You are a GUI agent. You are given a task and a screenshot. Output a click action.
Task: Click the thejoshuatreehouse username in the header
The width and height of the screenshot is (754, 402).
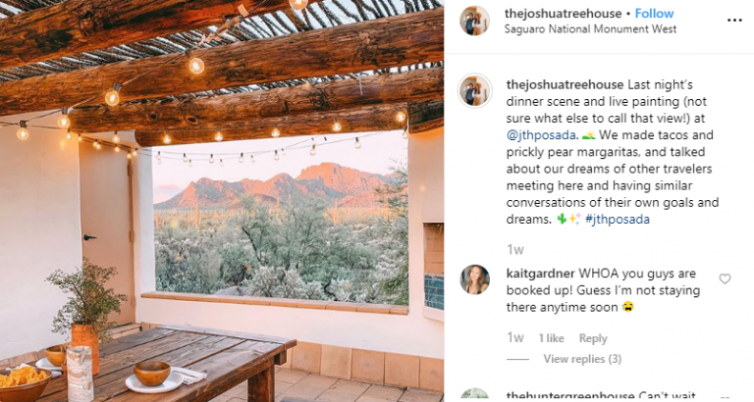[x=563, y=13]
